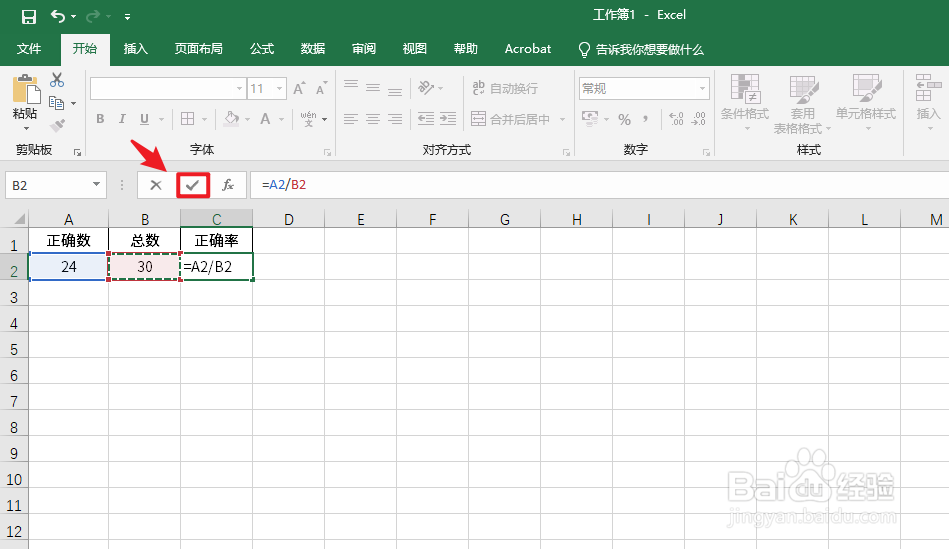Viewport: 949px width, 549px height.
Task: Click the Insert Function fx button
Action: [228, 185]
